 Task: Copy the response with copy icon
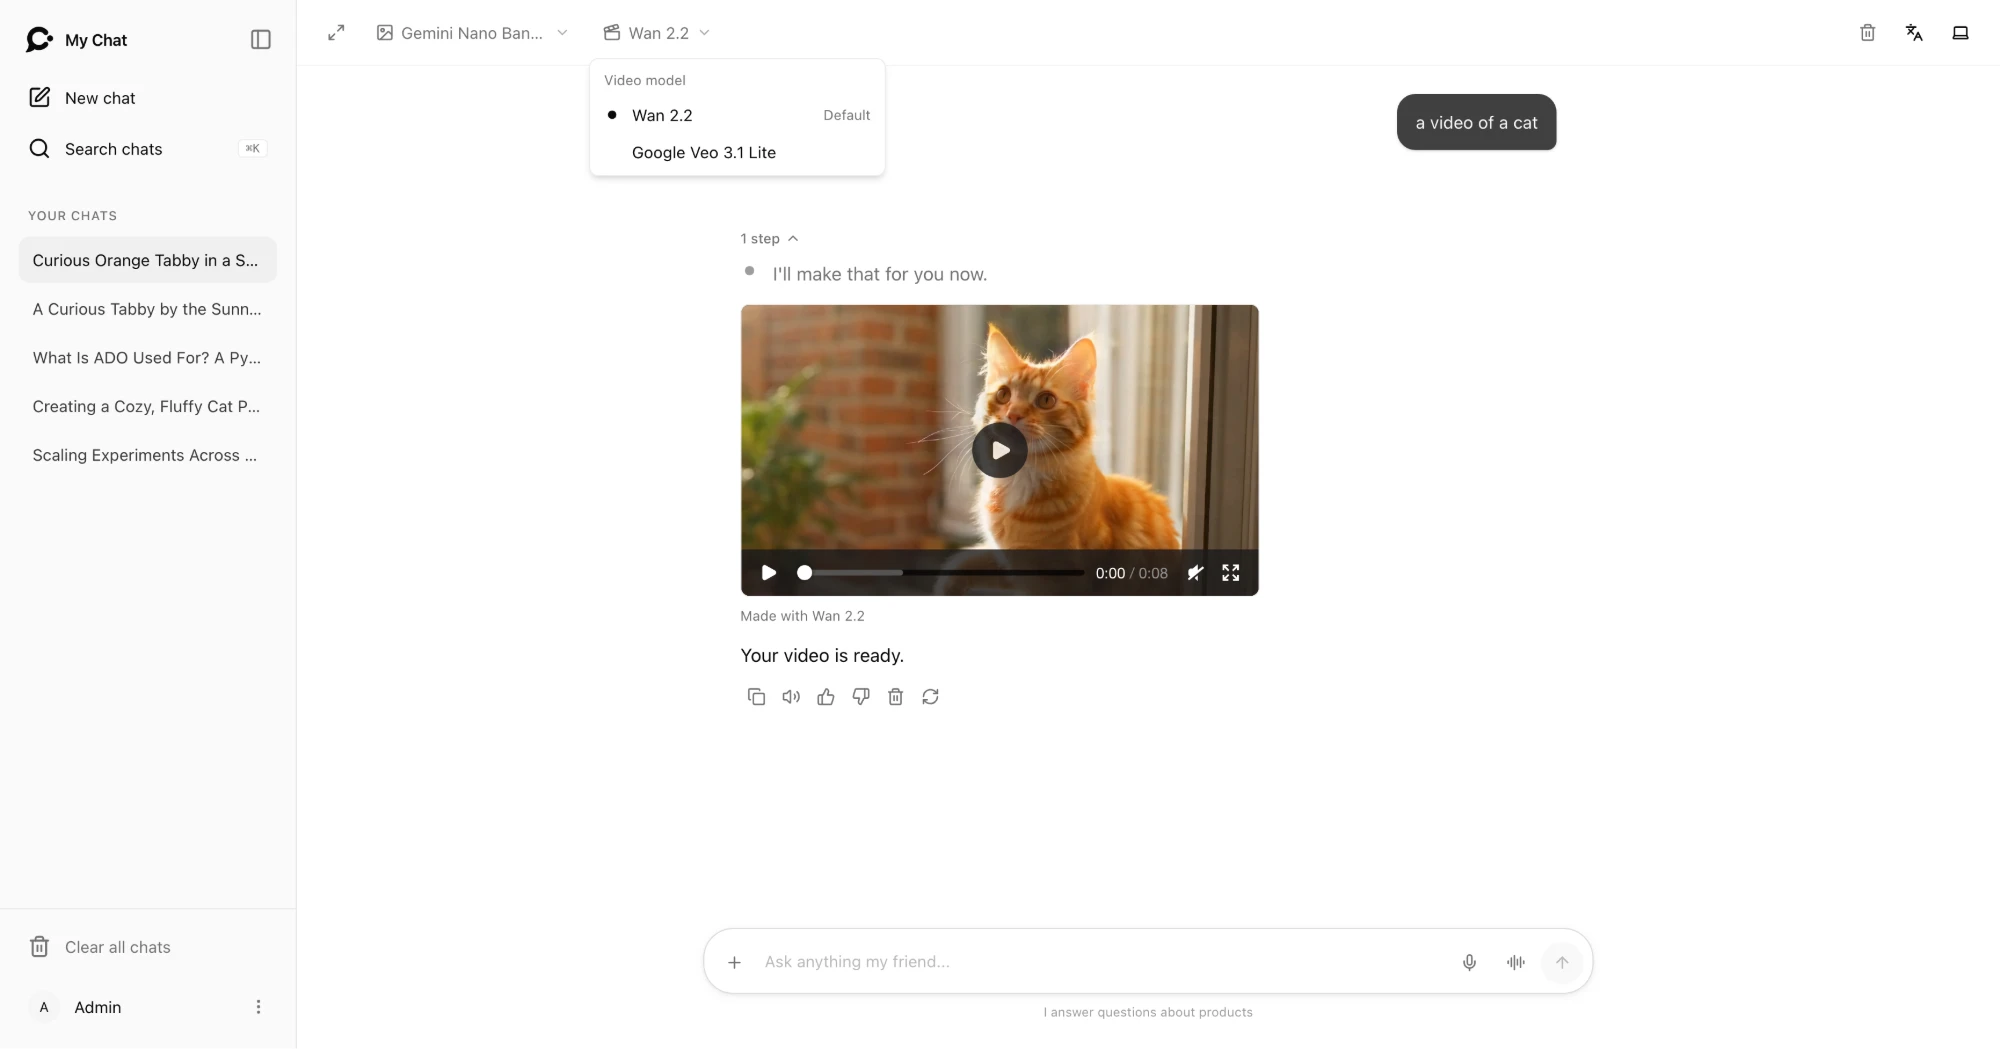(756, 697)
